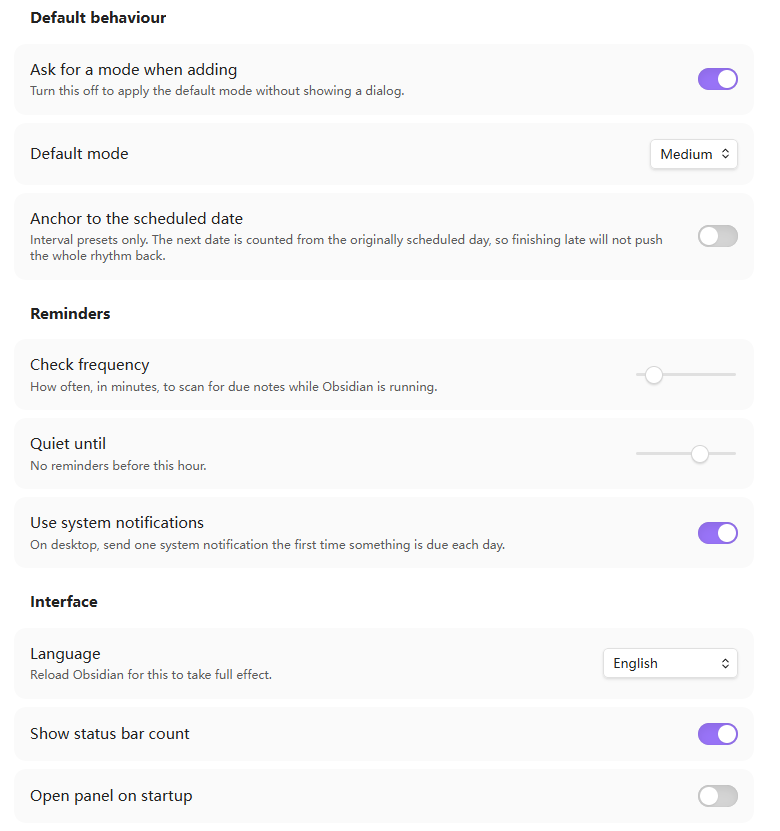
Task: Click far right end of Check frequency track
Action: click(734, 375)
